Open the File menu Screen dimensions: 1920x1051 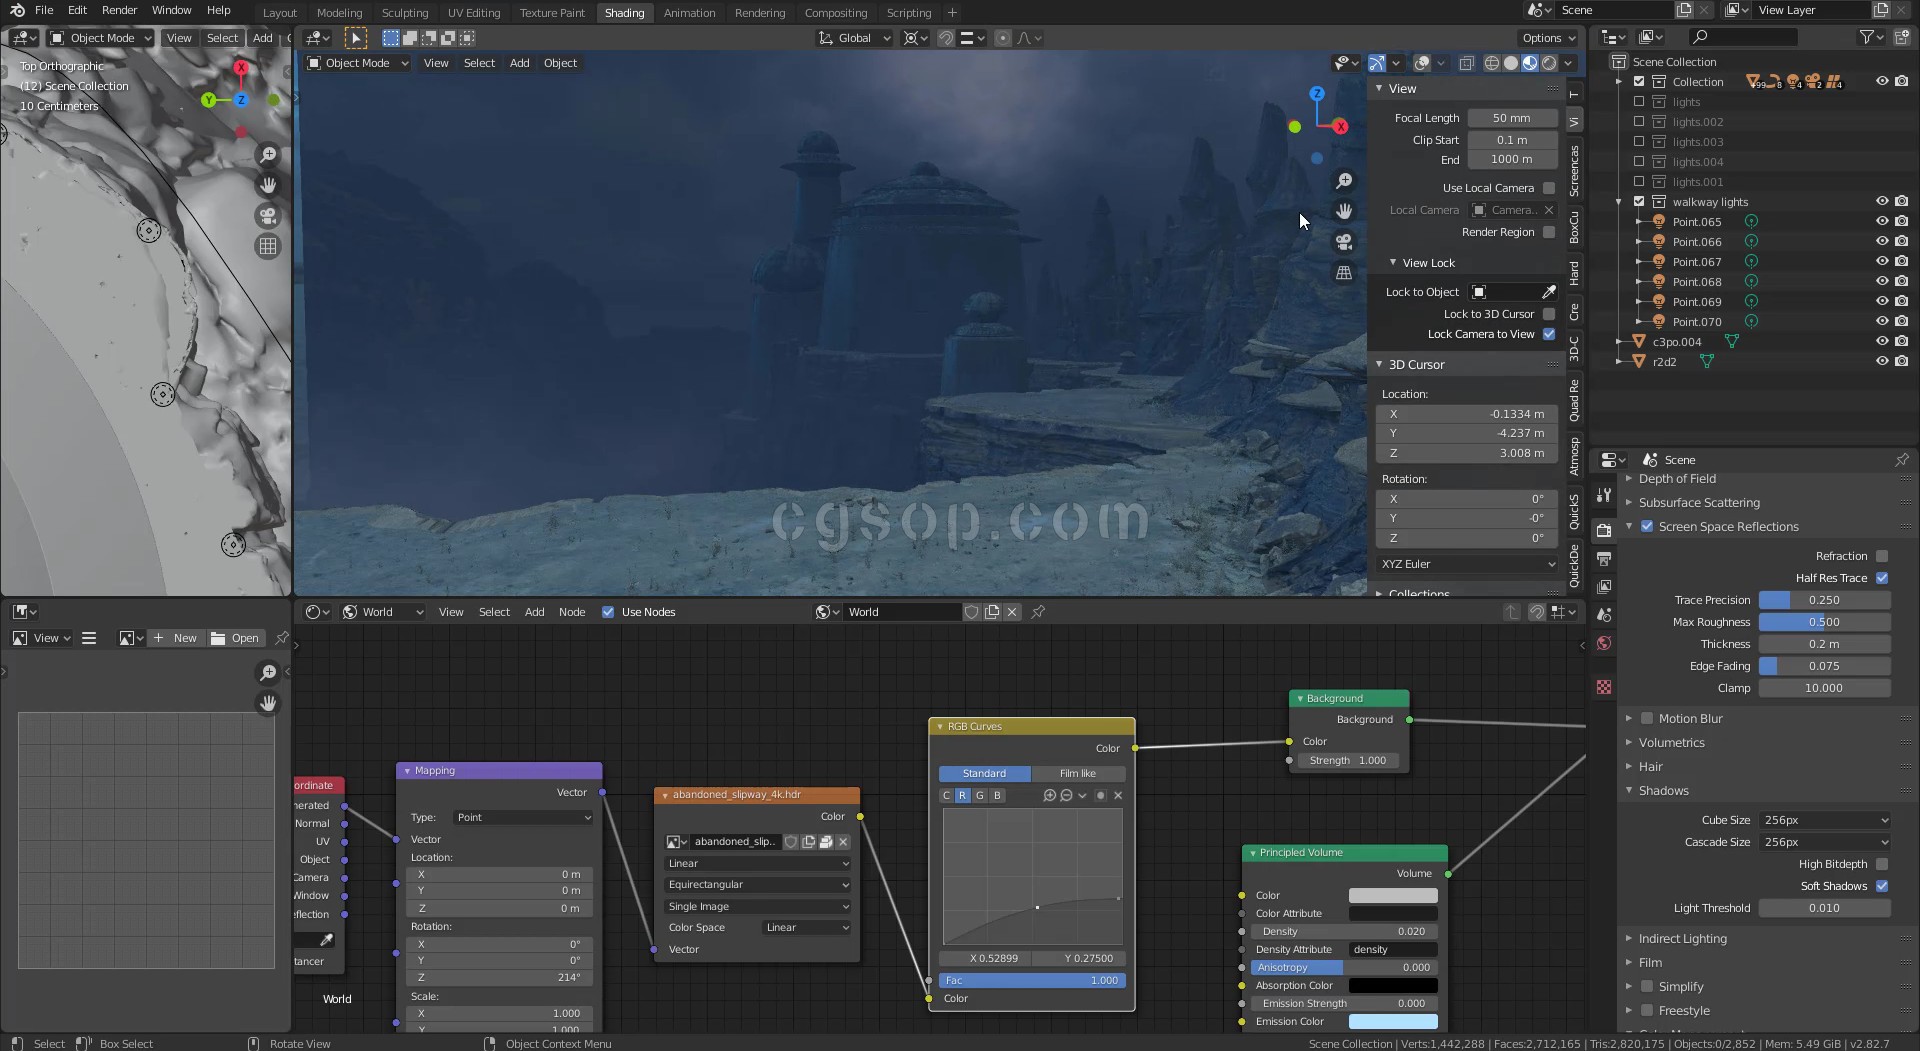click(x=44, y=10)
